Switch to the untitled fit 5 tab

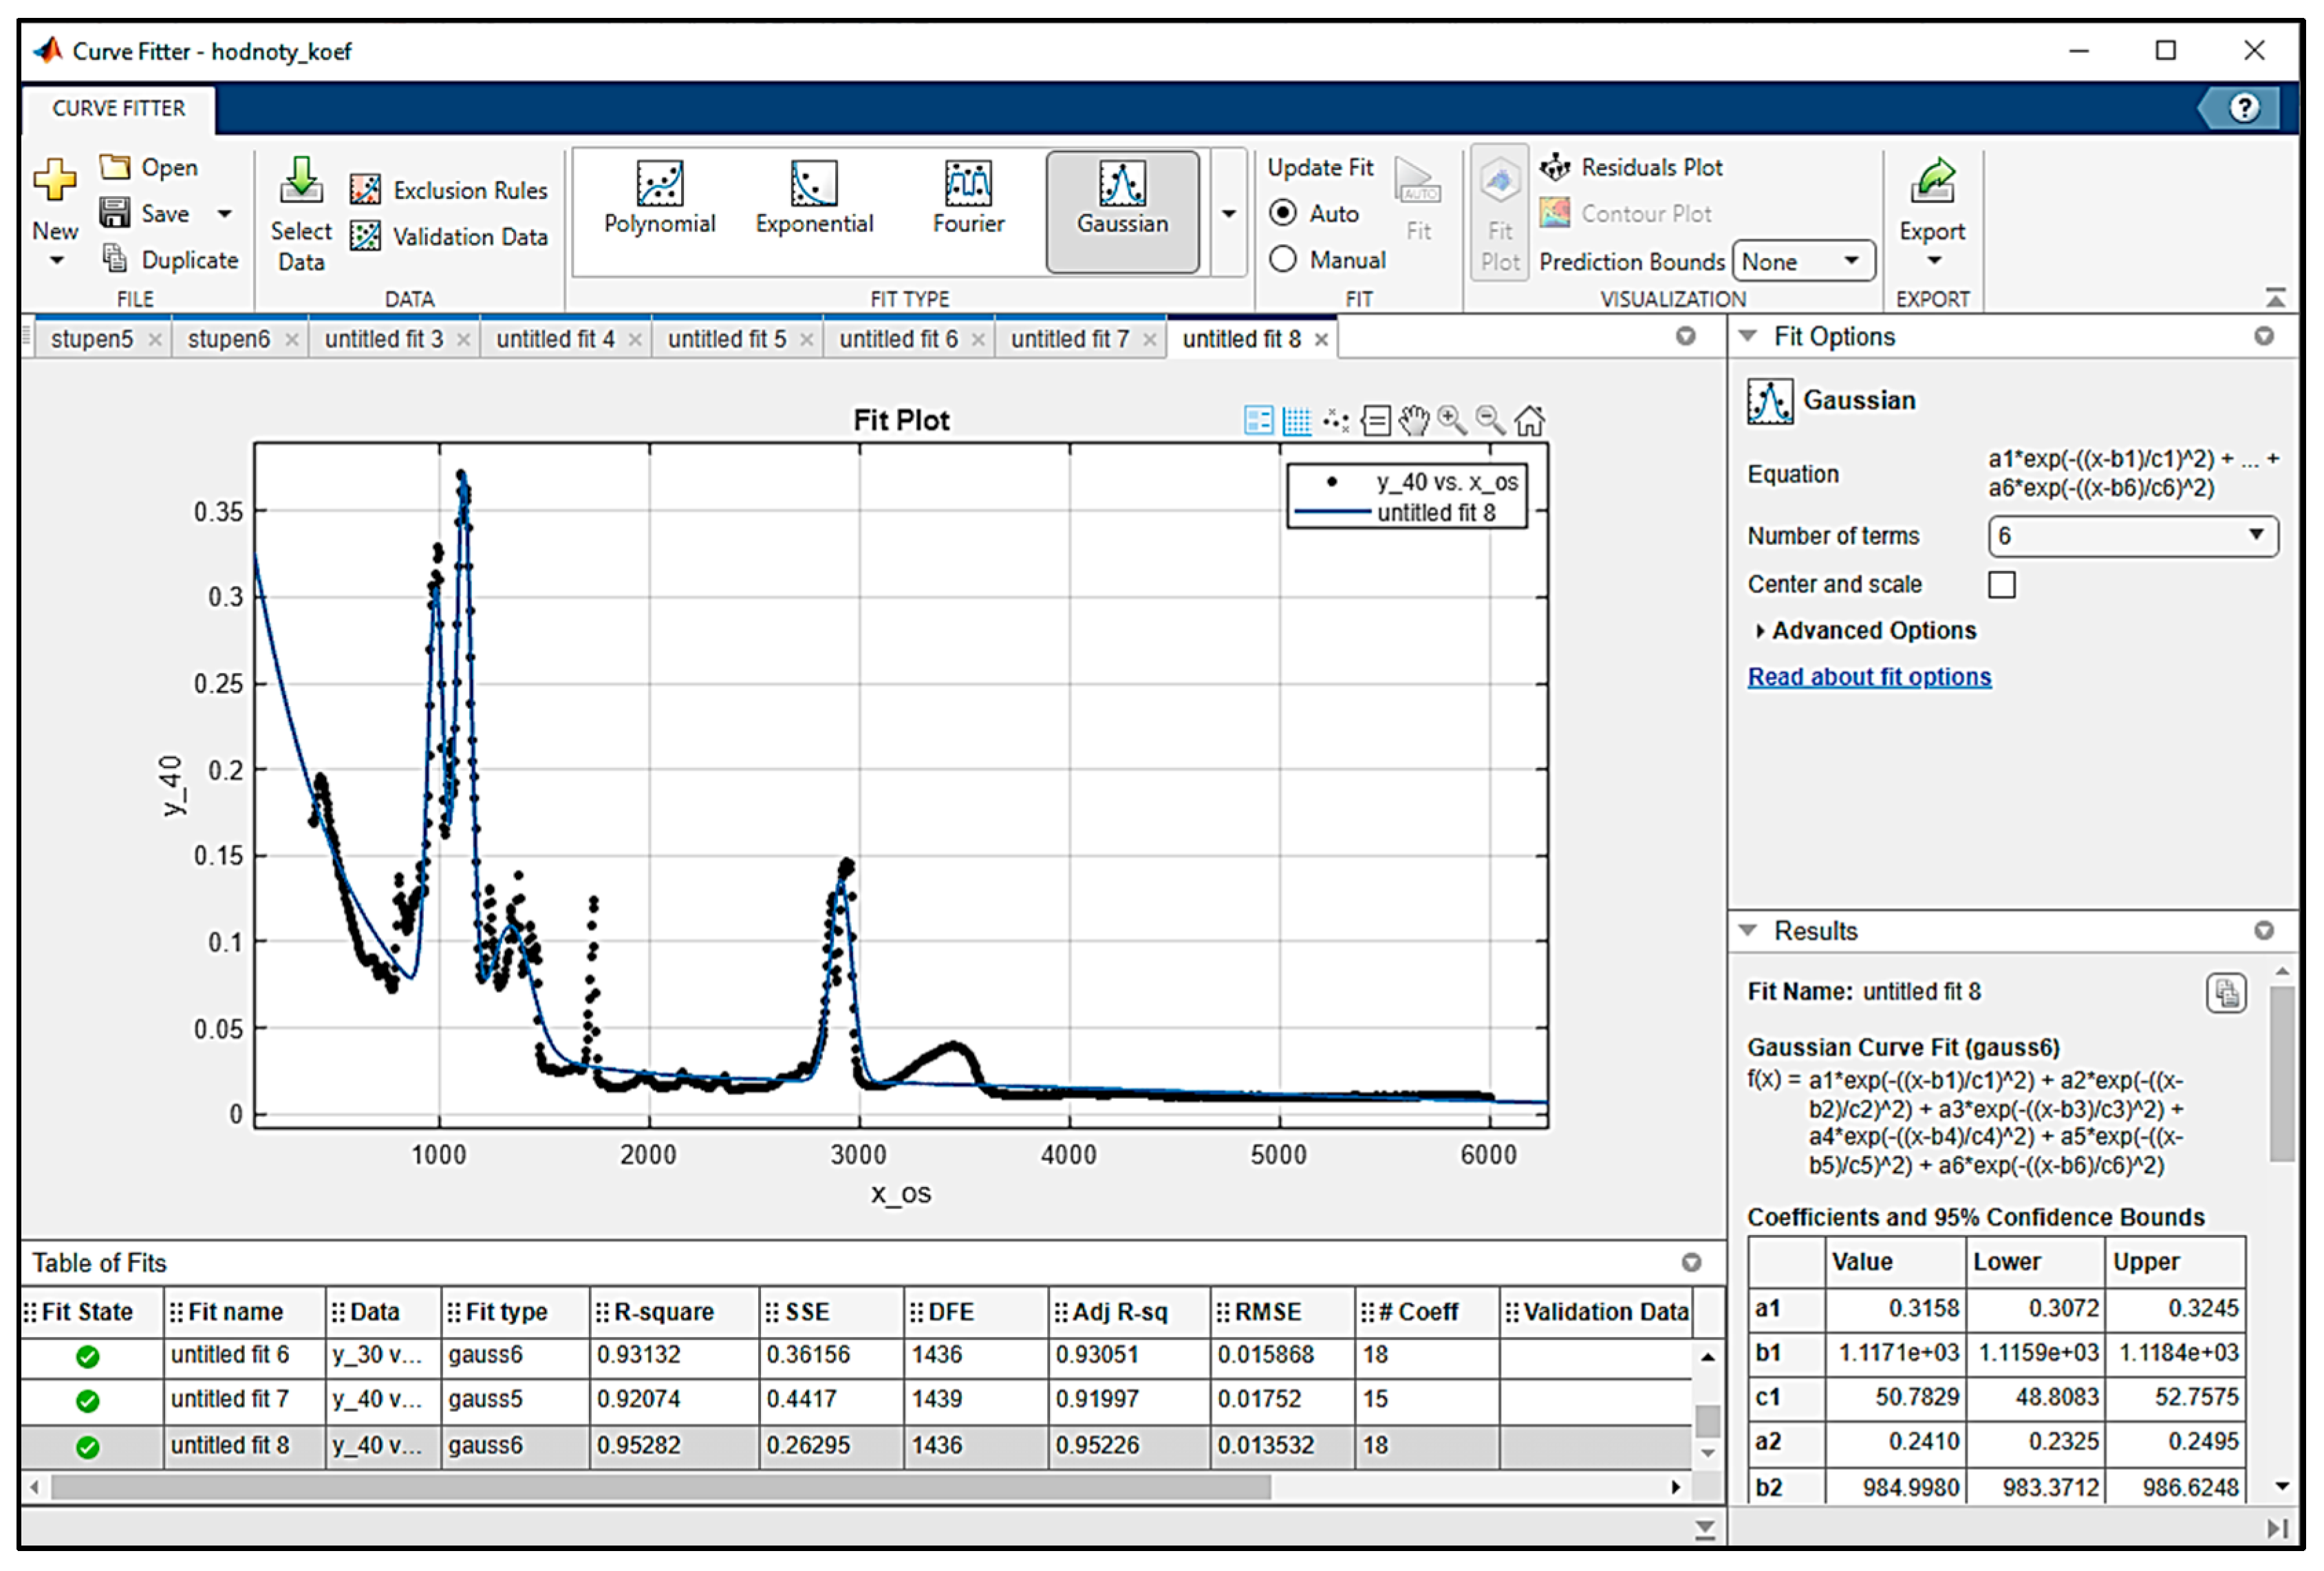[x=726, y=339]
